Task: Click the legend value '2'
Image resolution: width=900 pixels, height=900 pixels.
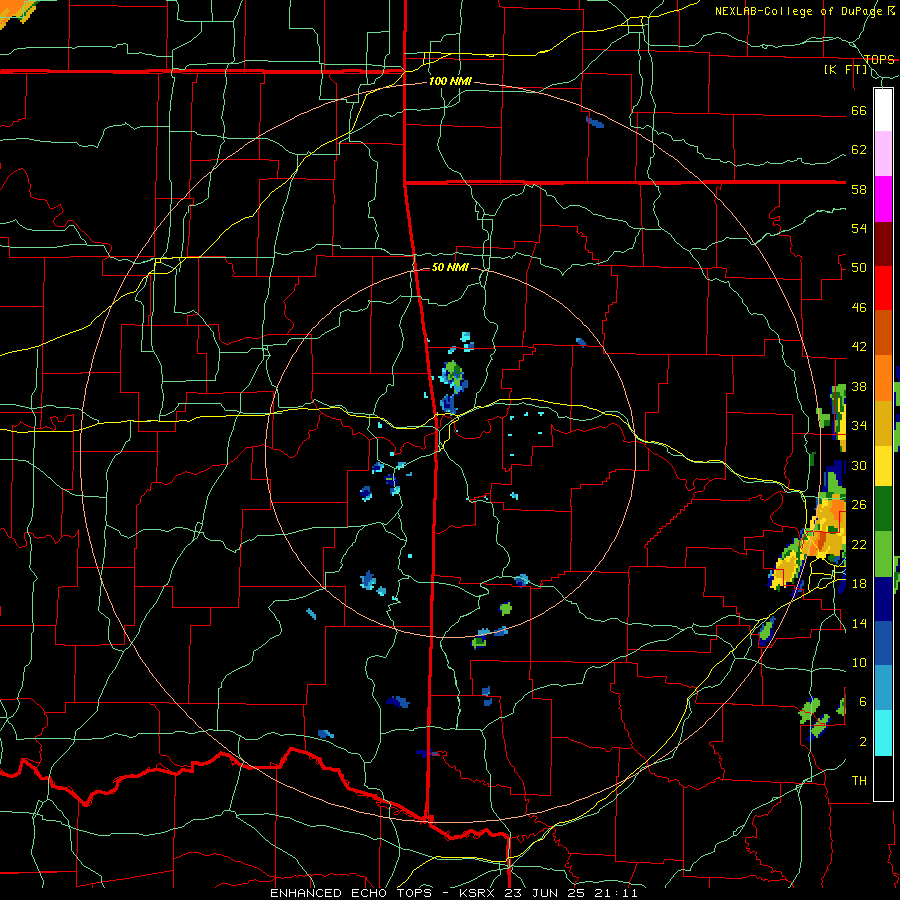Action: (863, 742)
